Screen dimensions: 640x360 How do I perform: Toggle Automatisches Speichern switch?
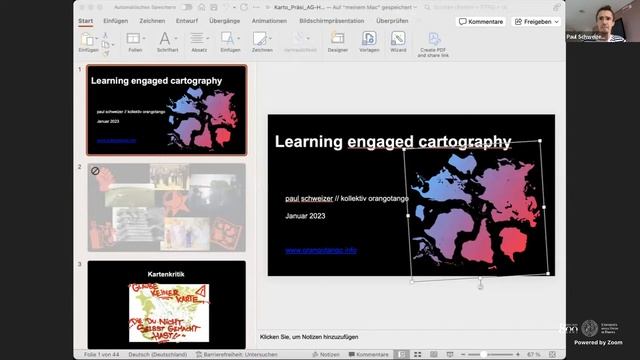tap(187, 7)
